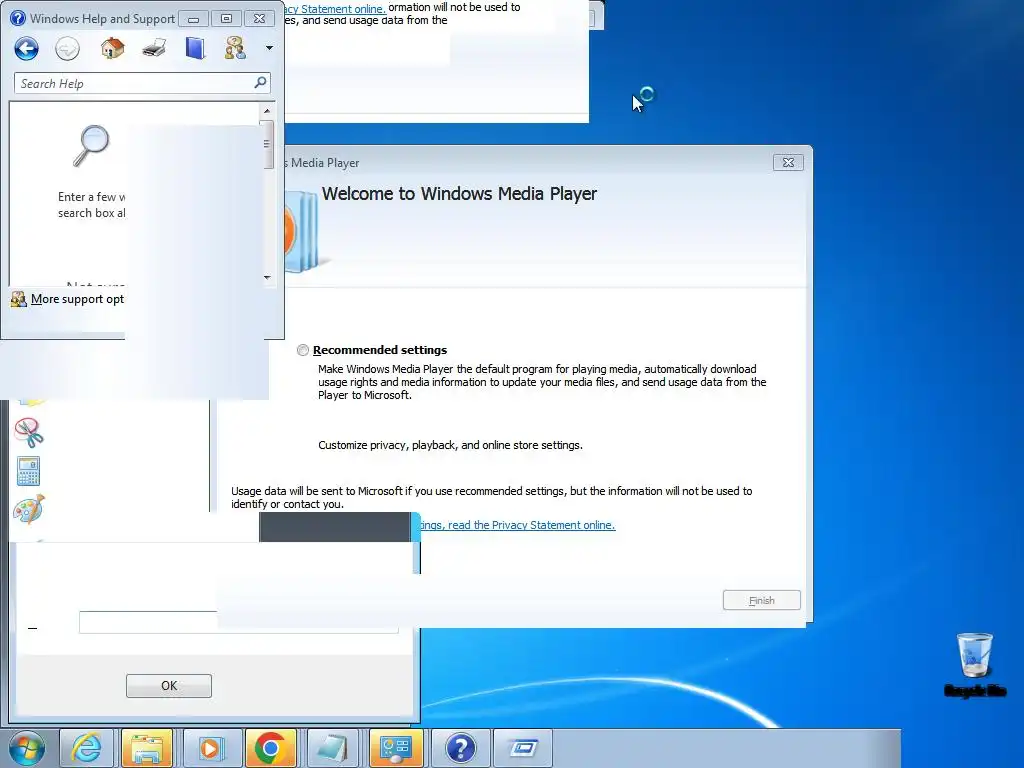The image size is (1024, 768).
Task: Focus the Search Help field
Action: (142, 83)
